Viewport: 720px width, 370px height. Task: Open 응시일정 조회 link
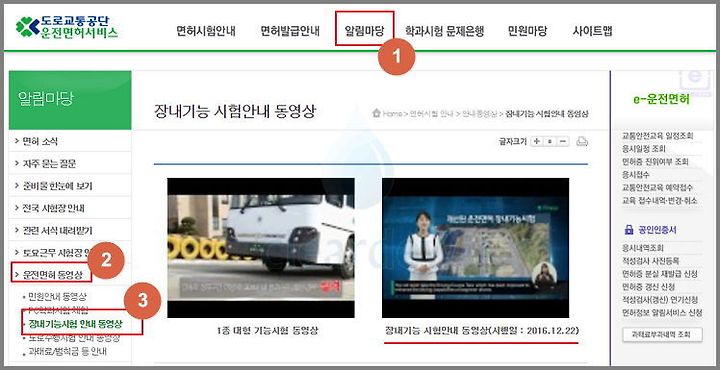(643, 149)
